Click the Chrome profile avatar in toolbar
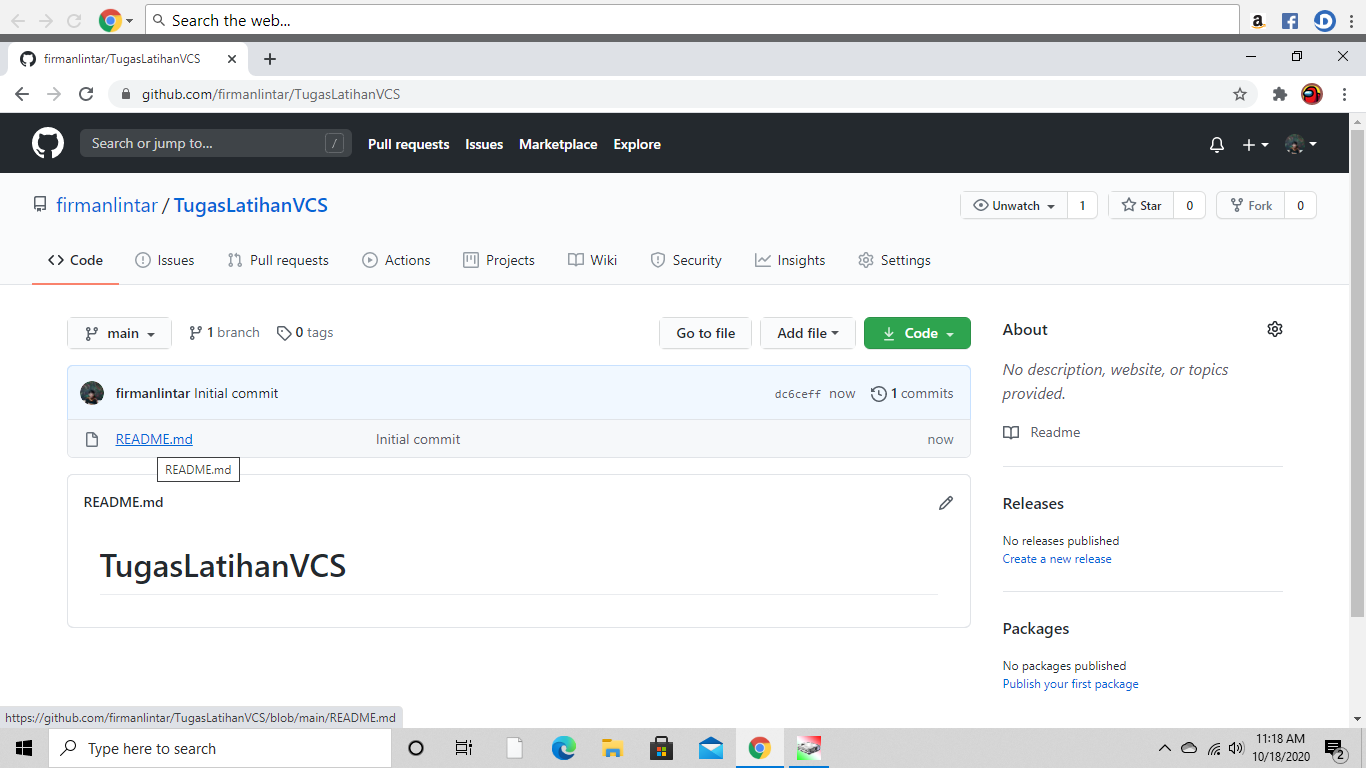Image resolution: width=1366 pixels, height=768 pixels. click(1311, 94)
